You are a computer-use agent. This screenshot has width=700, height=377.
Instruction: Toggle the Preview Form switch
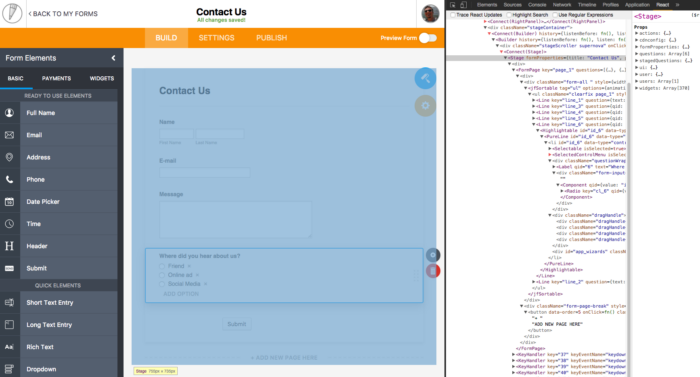pos(428,38)
